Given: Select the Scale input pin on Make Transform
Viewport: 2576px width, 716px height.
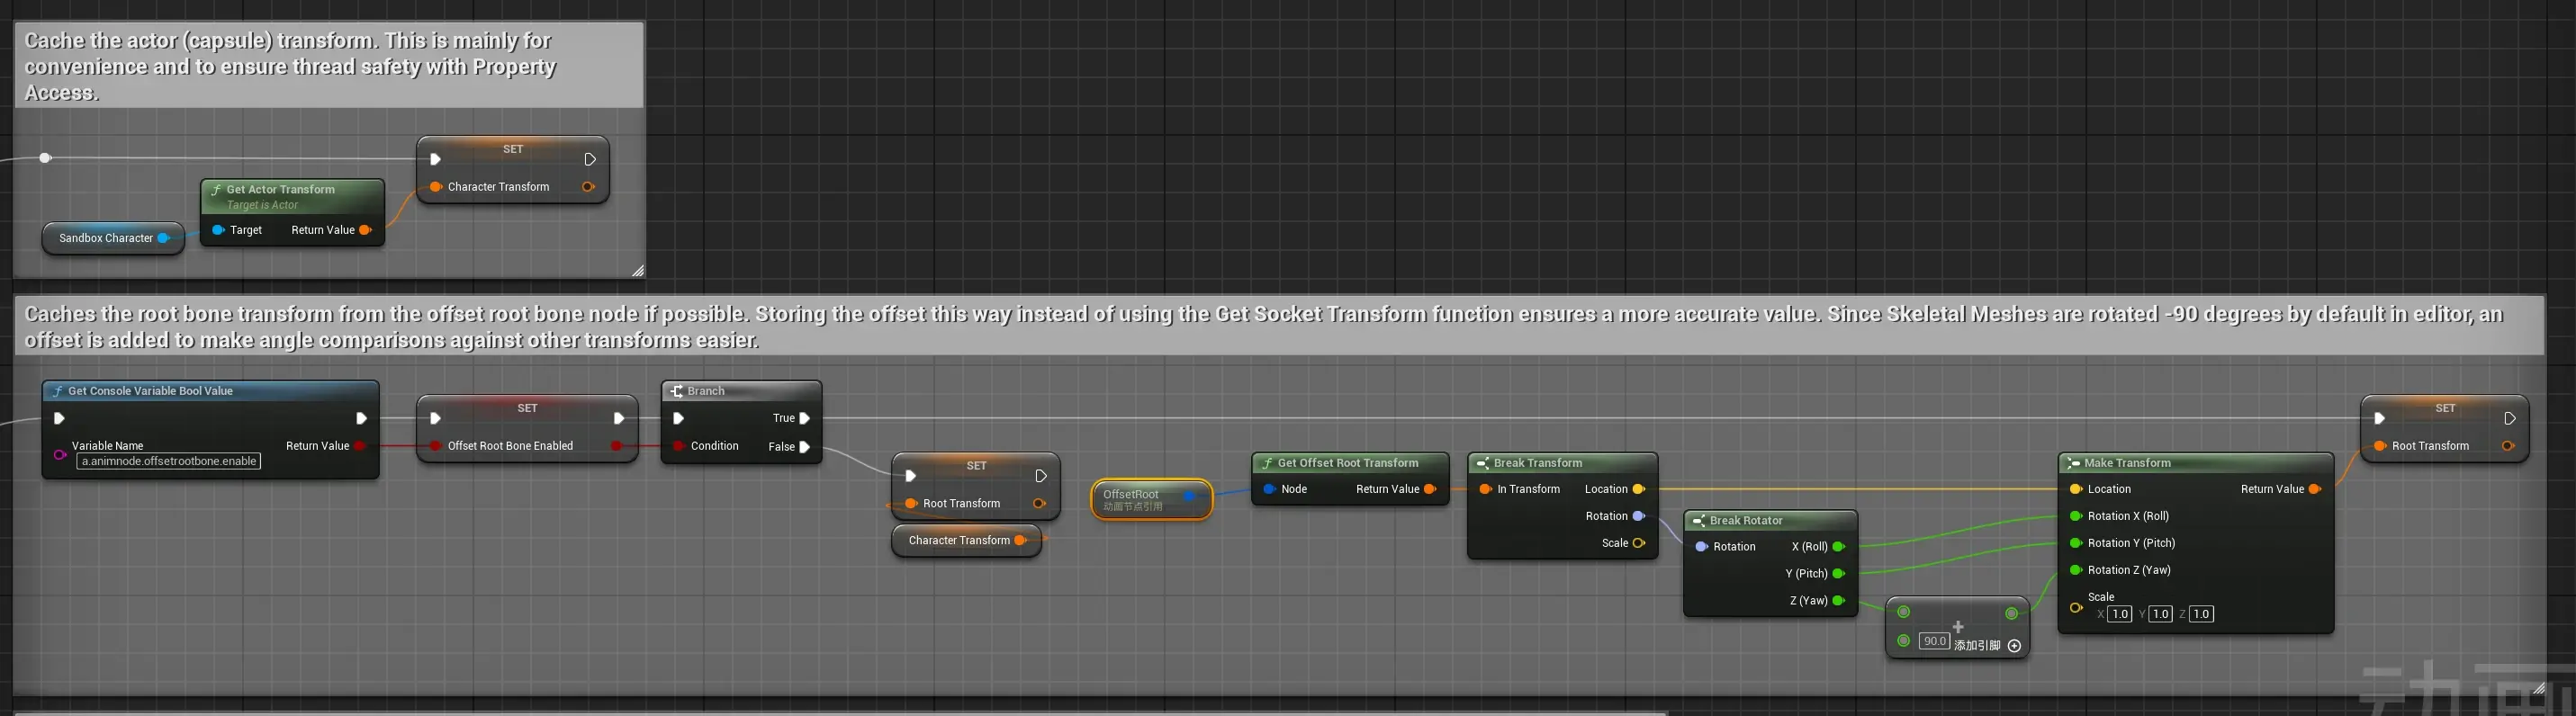Looking at the screenshot, I should pos(2076,607).
